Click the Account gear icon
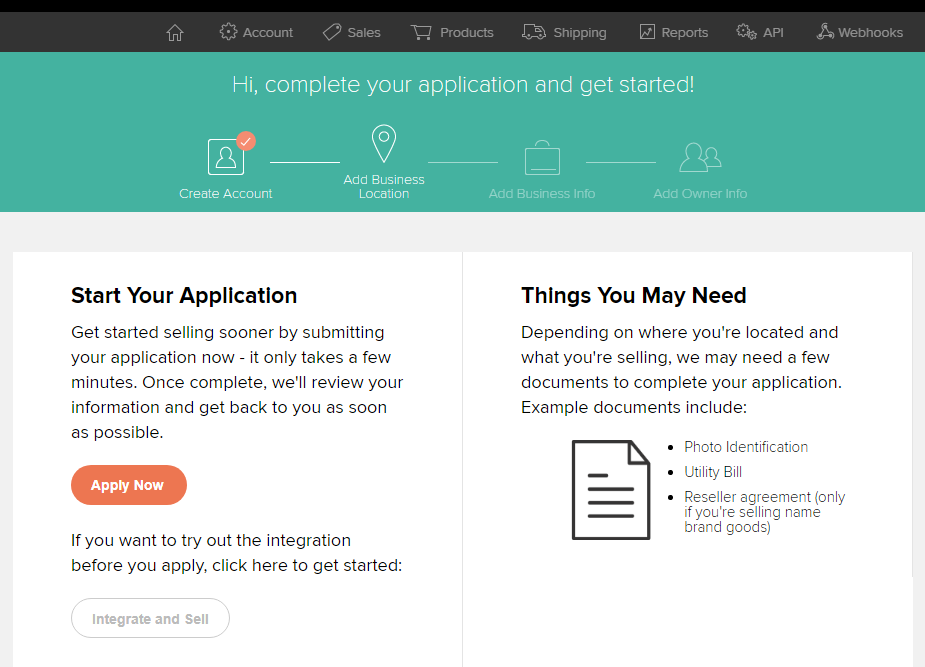This screenshot has width=925, height=667. 228,32
